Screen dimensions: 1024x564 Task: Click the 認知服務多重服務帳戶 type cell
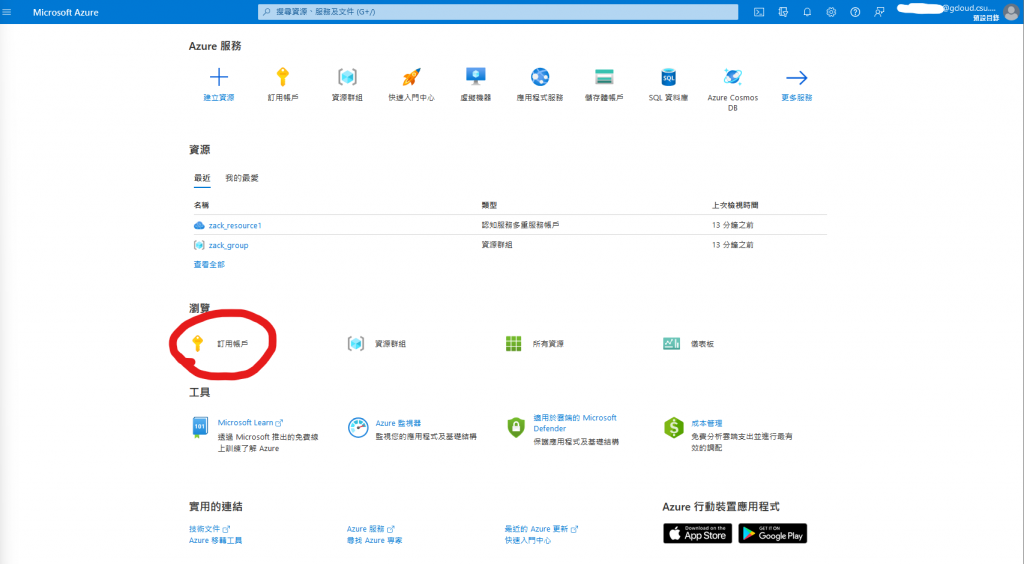[x=520, y=225]
